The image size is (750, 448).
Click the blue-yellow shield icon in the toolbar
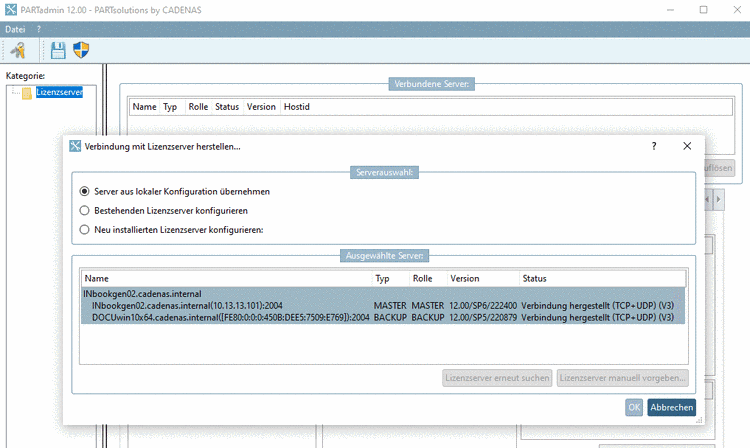(81, 50)
